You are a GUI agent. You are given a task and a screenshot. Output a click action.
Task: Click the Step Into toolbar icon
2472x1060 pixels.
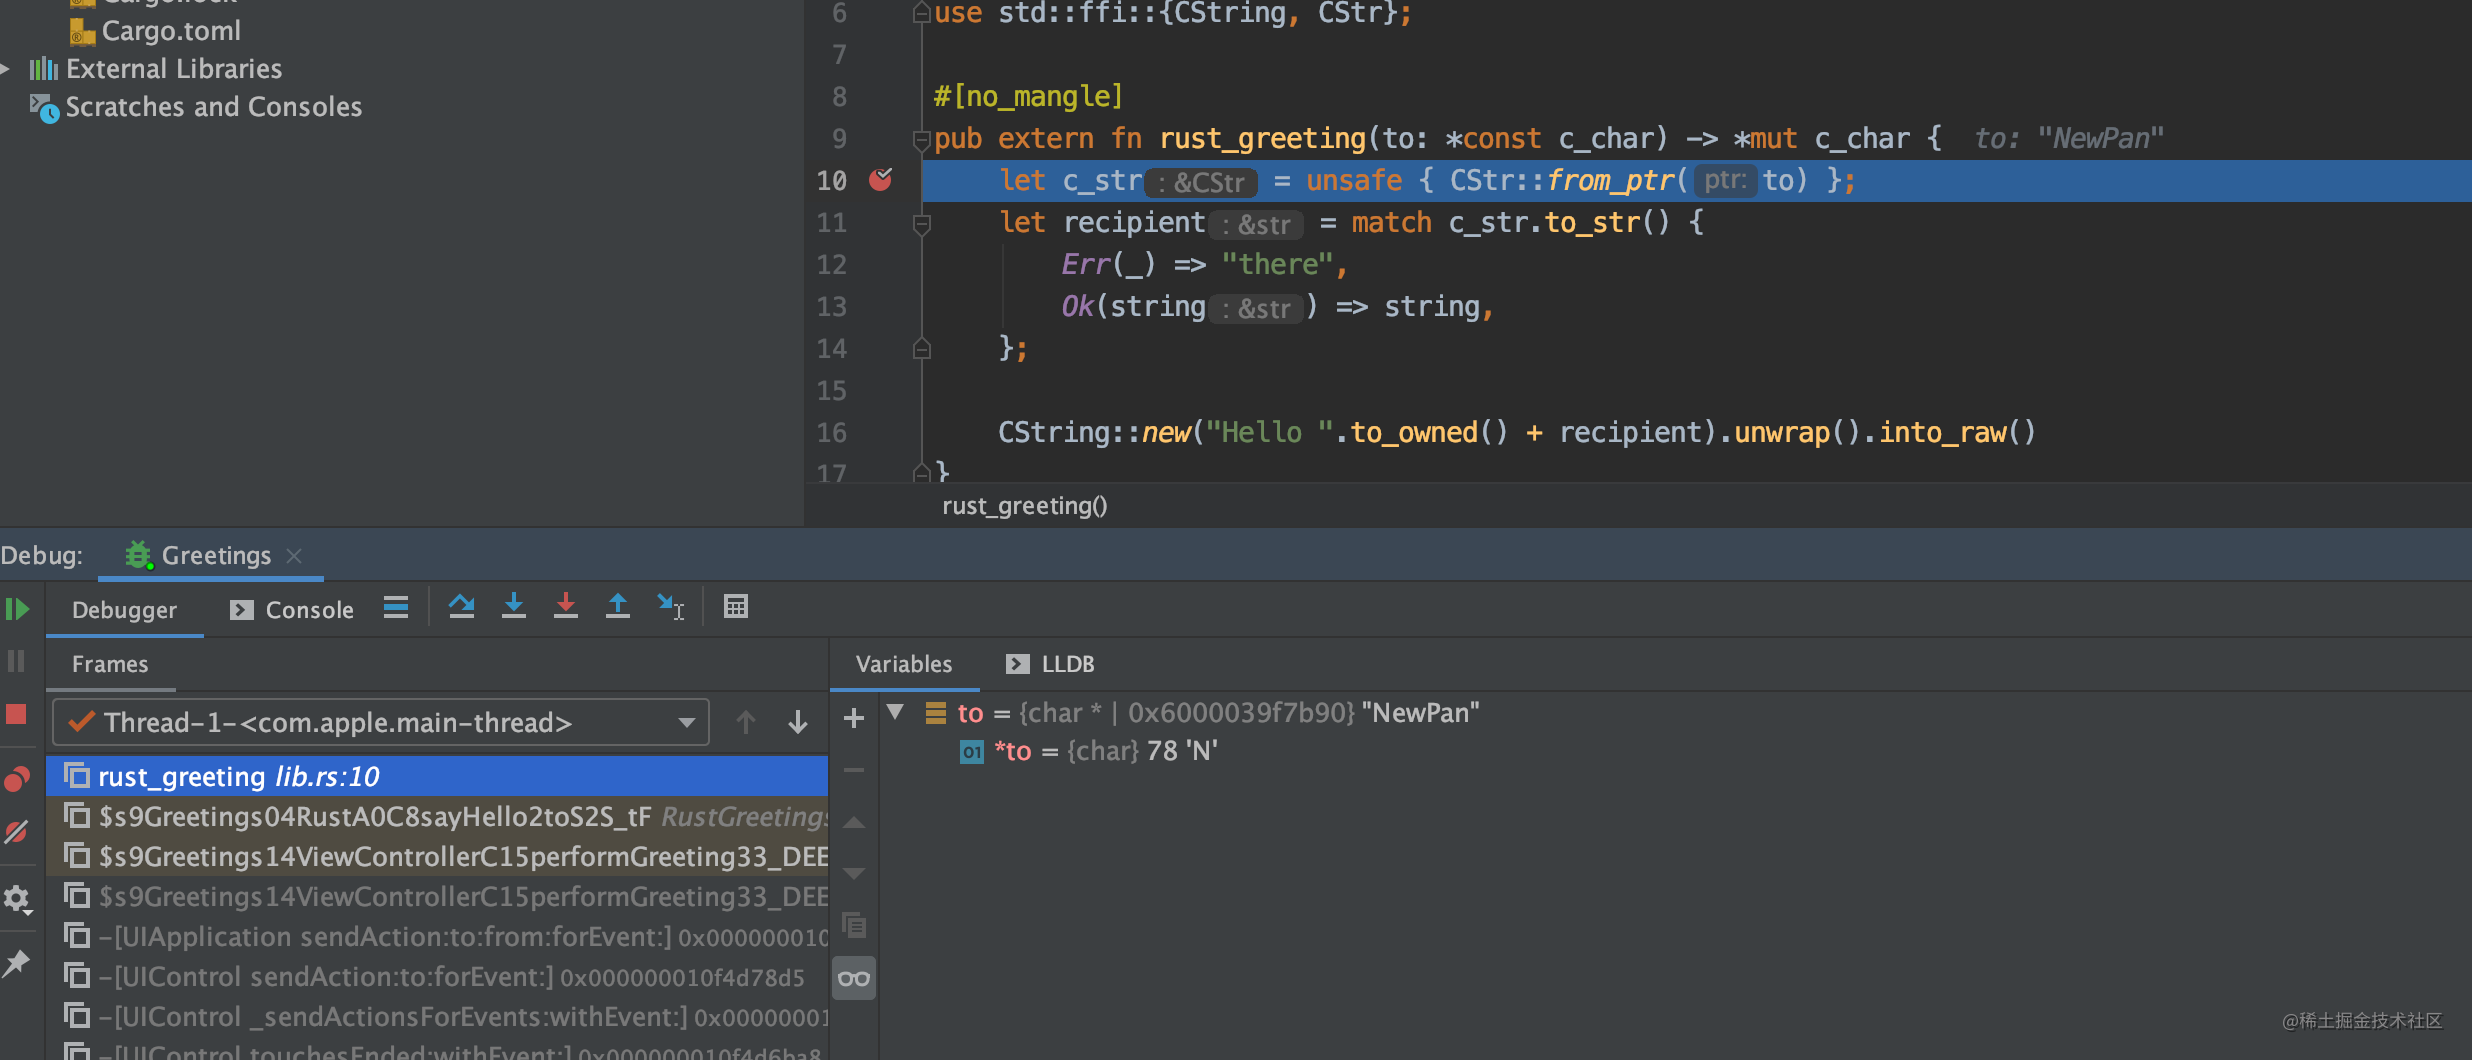pyautogui.click(x=514, y=607)
